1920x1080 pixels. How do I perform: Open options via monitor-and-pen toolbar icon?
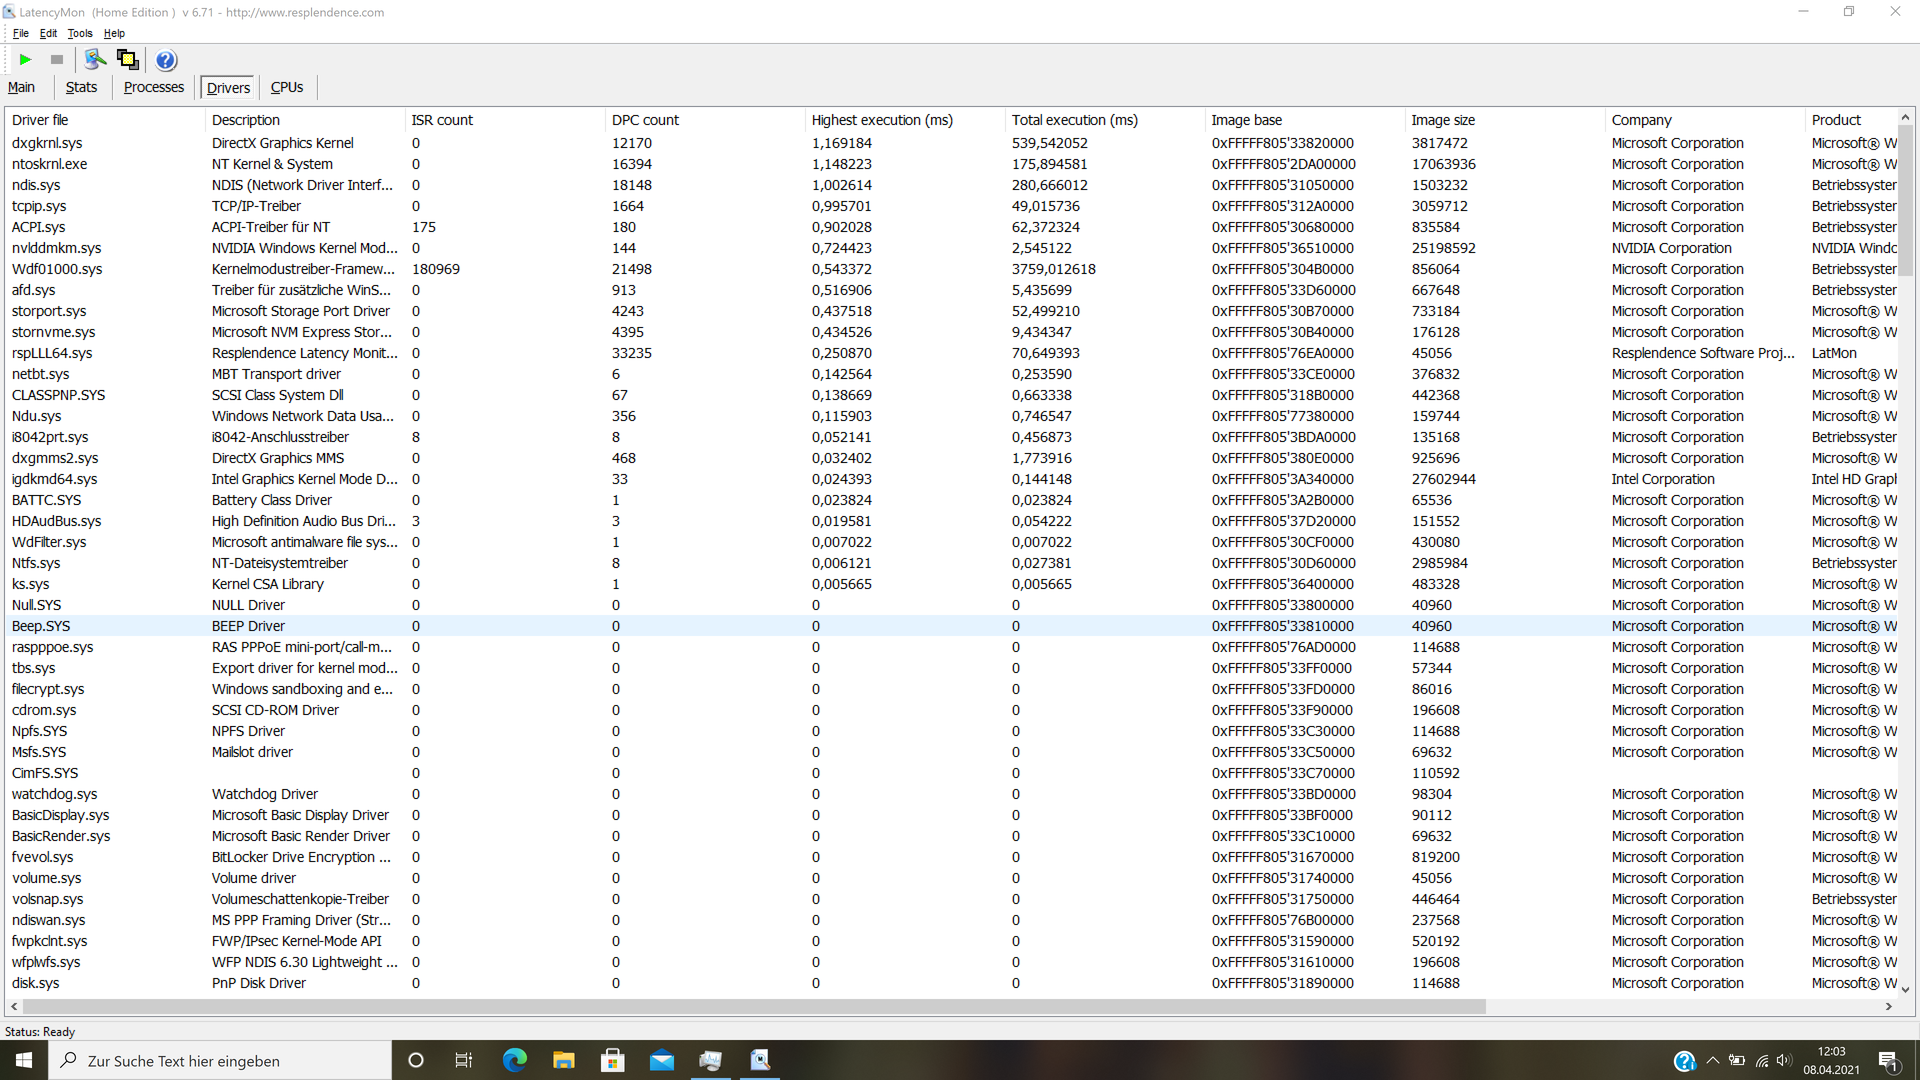coord(95,60)
